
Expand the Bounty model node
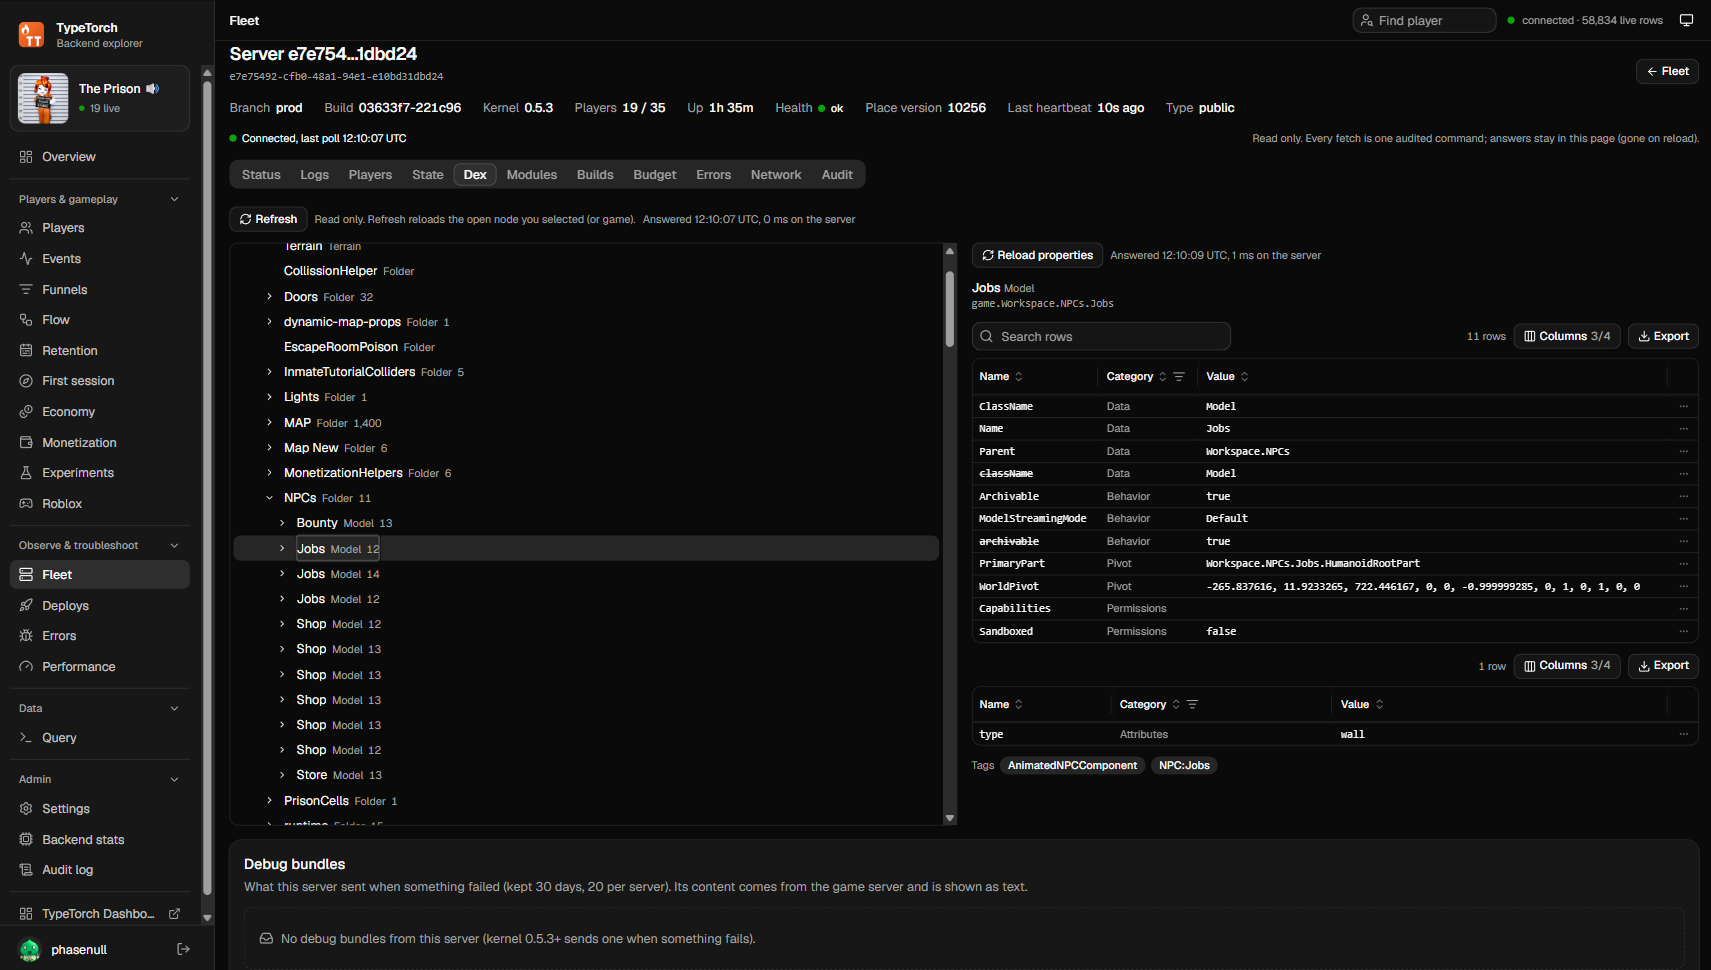click(282, 523)
